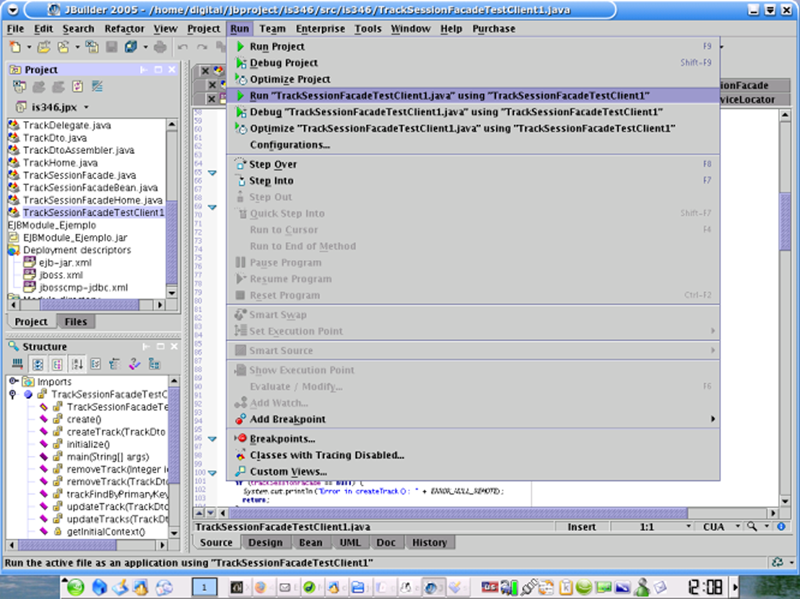Select jboss.xml in the project tree

[x=61, y=274]
